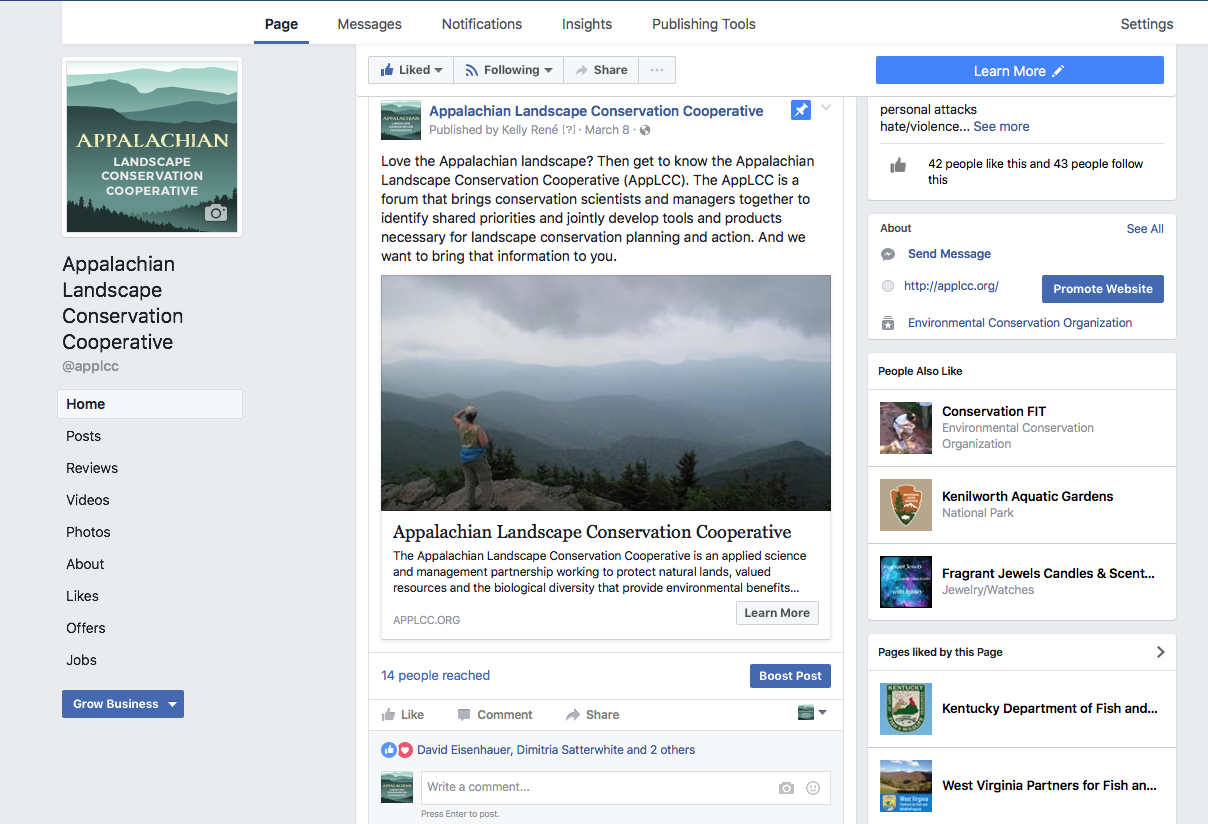Open the Publishing Tools tab
This screenshot has width=1208, height=824.
tap(704, 24)
